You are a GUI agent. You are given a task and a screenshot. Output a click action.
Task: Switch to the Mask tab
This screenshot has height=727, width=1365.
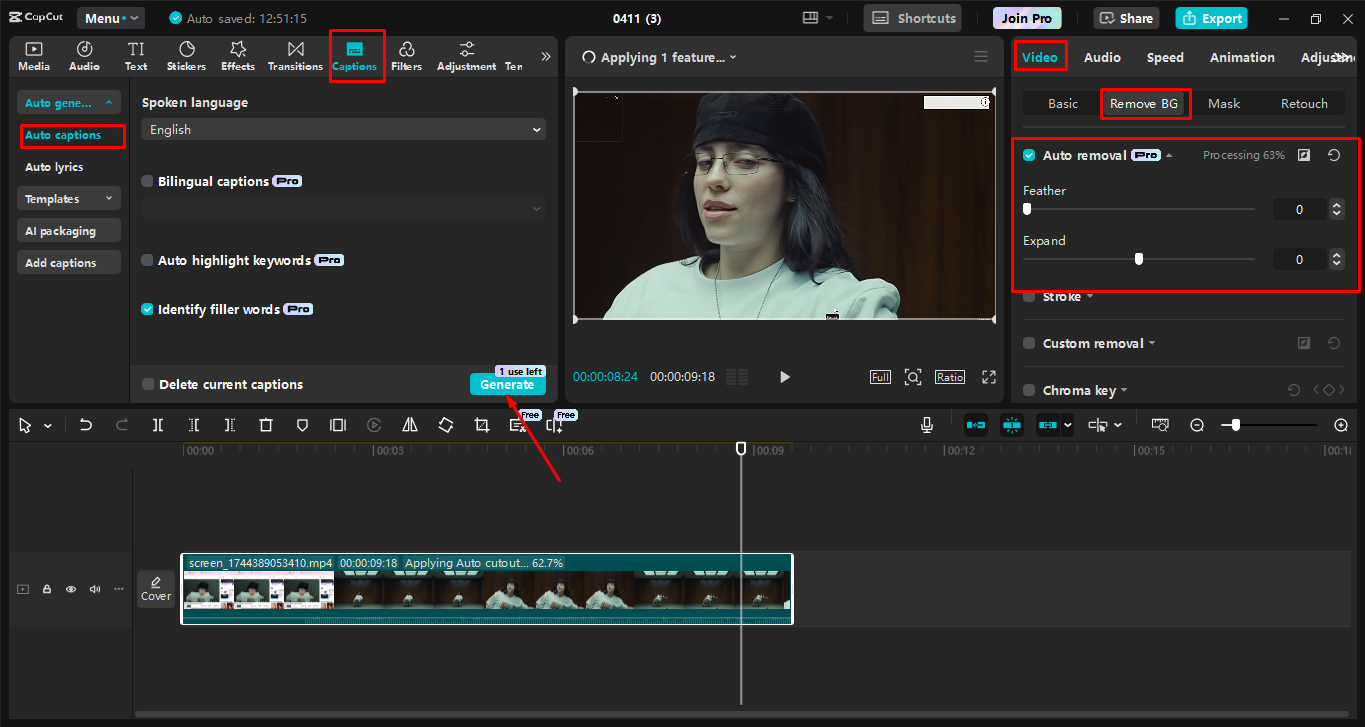(x=1223, y=104)
